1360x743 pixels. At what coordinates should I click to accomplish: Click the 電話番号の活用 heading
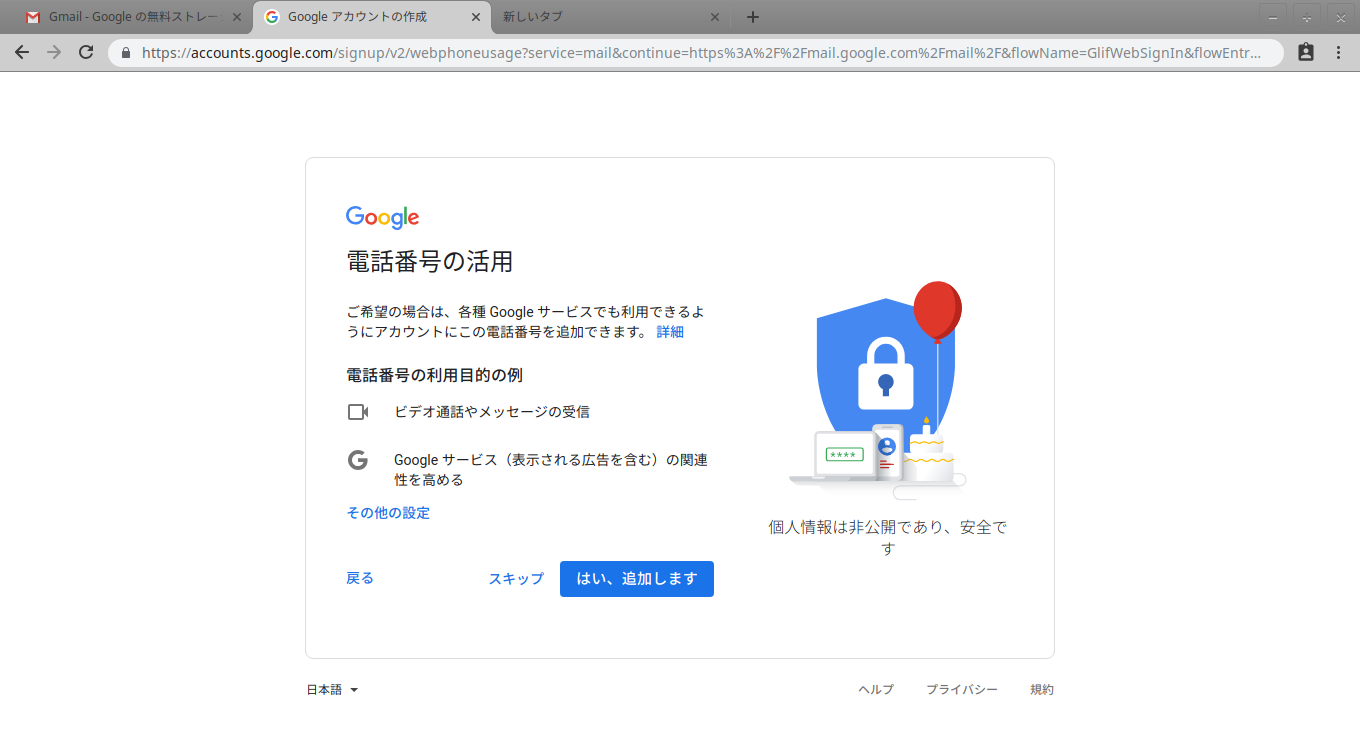coord(430,262)
